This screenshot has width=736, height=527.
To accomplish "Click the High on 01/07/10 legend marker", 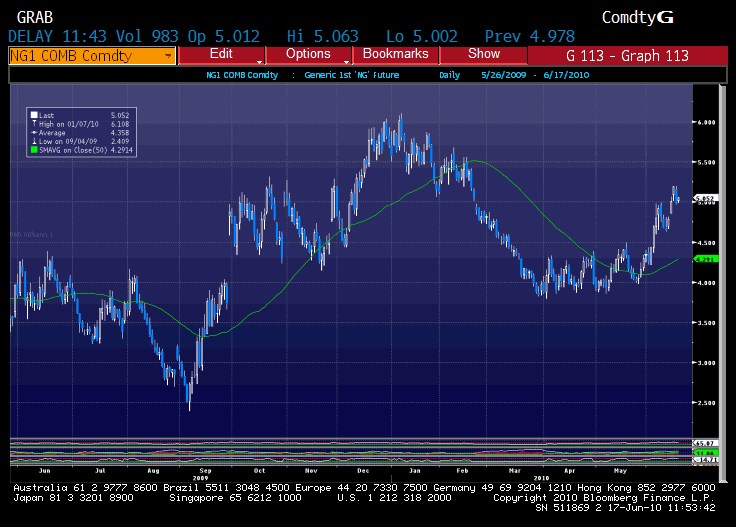I will [34, 123].
